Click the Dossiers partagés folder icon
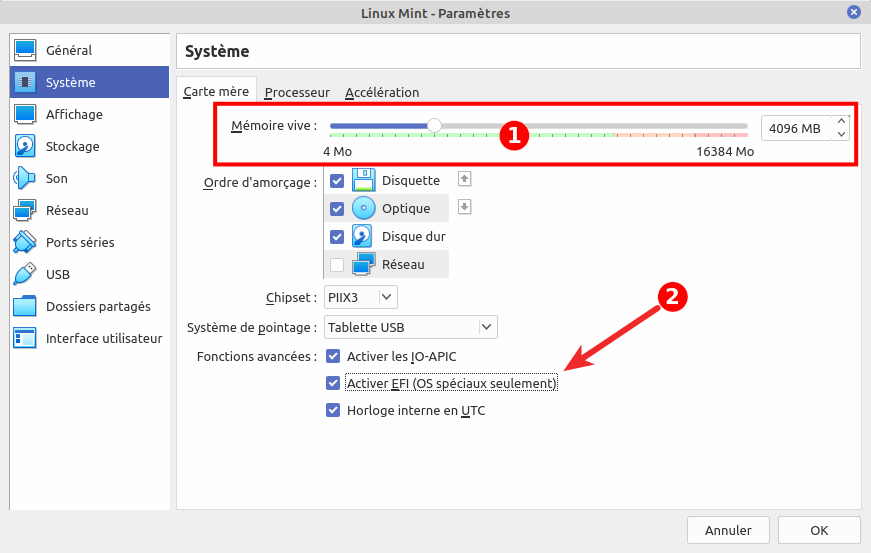 [25, 306]
